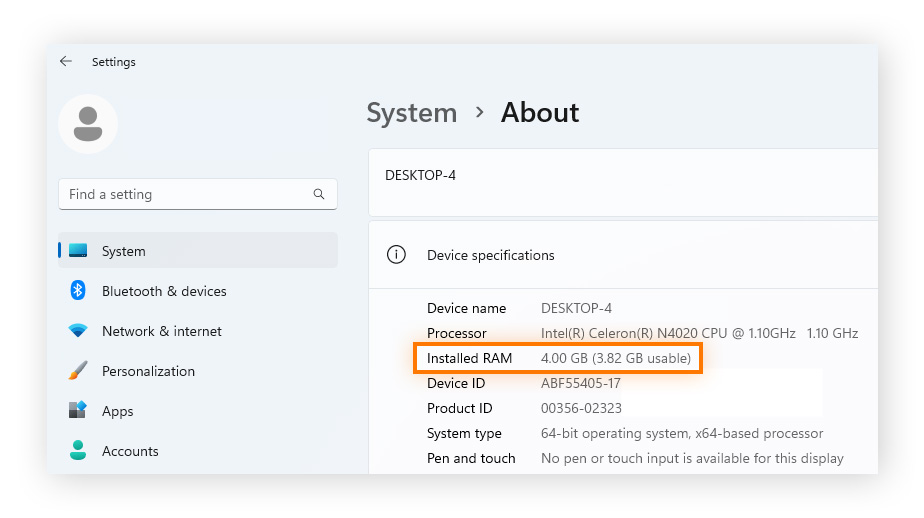
Task: Select the Accounts person icon
Action: tap(78, 450)
